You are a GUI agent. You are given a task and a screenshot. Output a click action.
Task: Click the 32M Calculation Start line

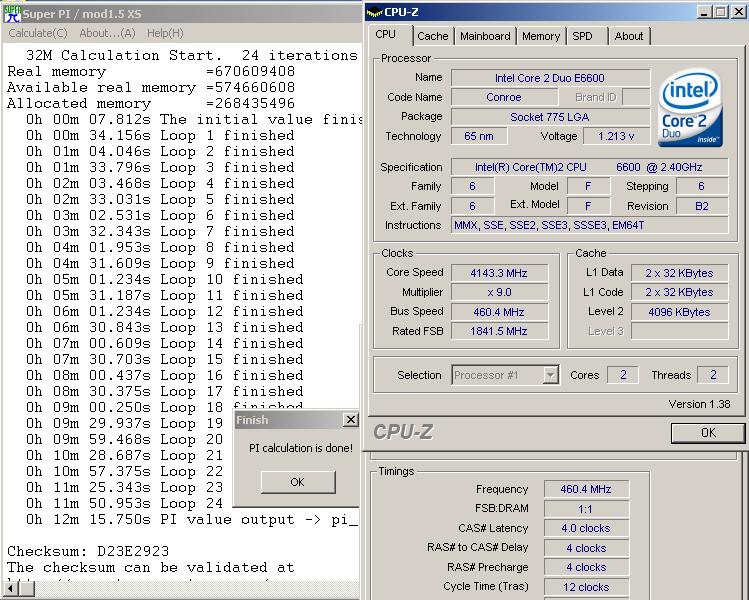192,55
